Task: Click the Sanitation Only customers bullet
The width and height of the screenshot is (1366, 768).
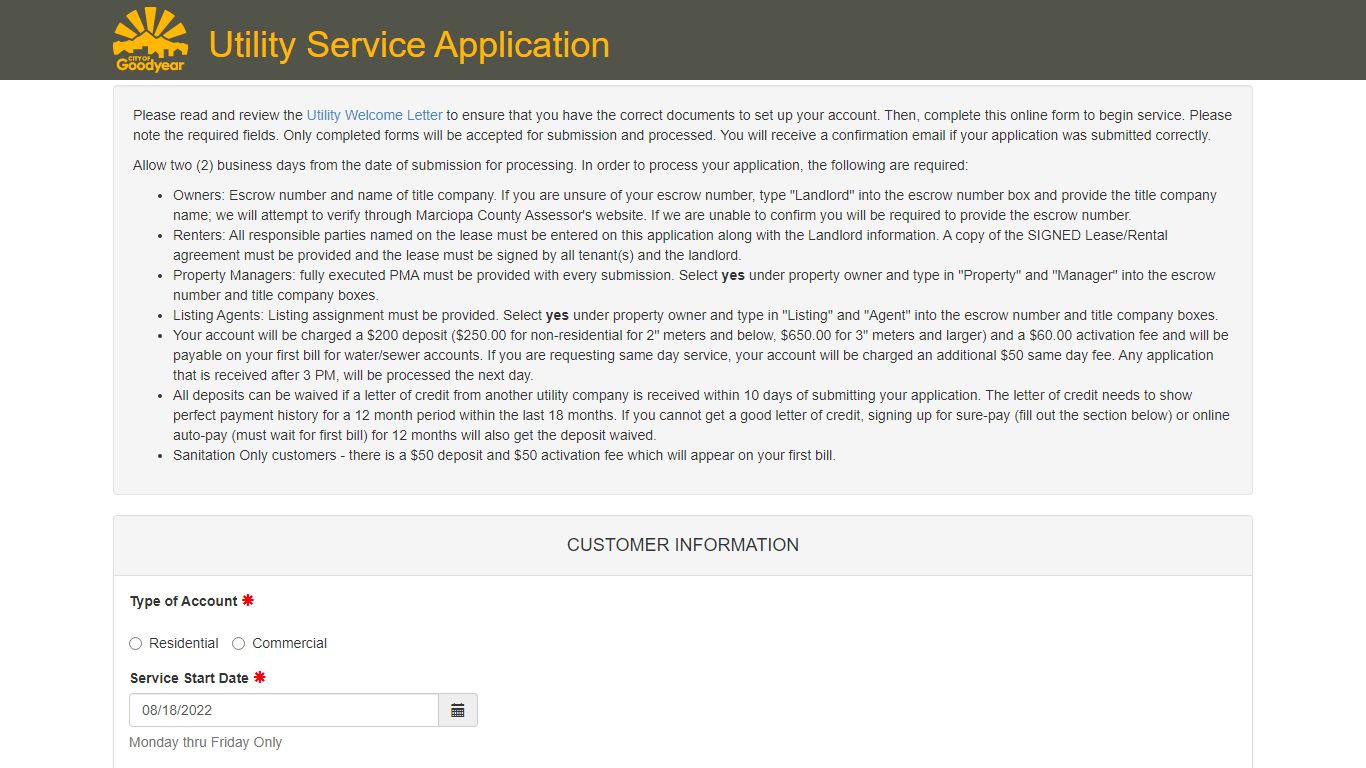Action: click(504, 455)
